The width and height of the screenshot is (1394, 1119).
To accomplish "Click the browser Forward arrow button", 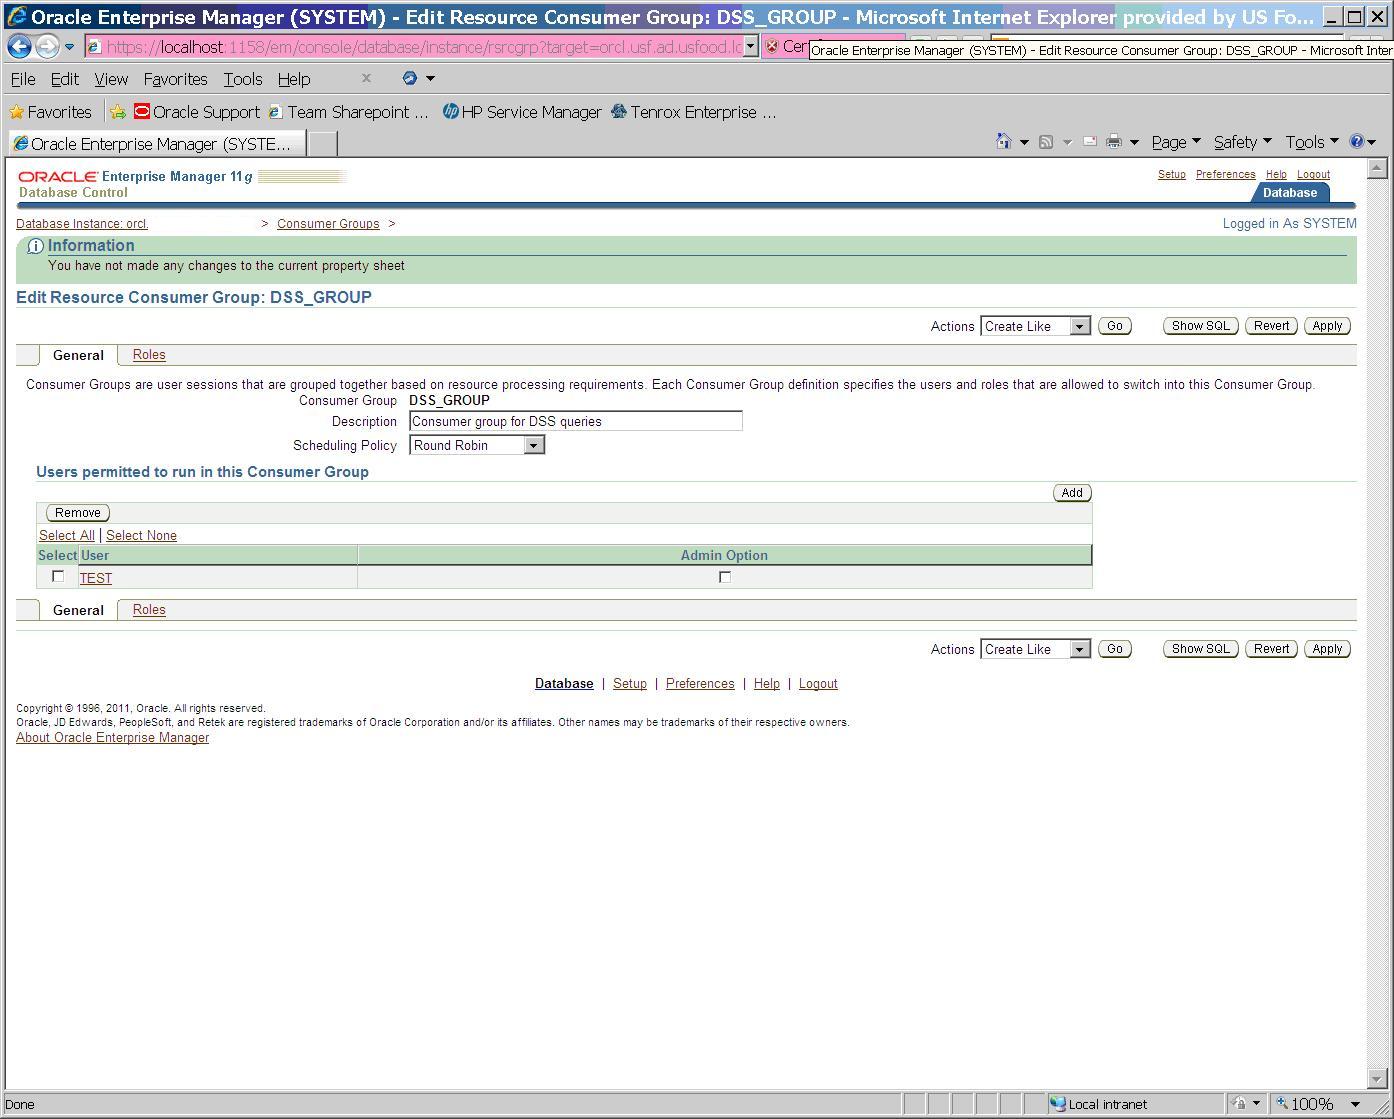I will (x=46, y=47).
